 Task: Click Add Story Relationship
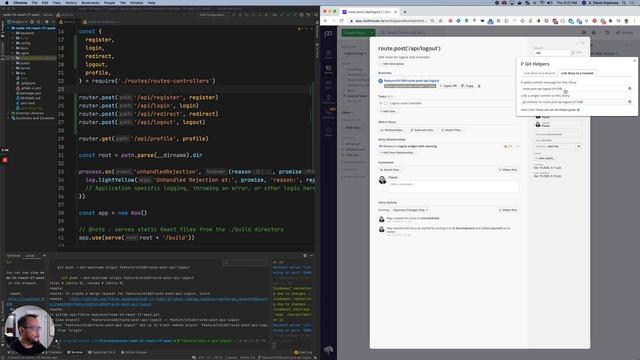pyautogui.click(x=397, y=153)
